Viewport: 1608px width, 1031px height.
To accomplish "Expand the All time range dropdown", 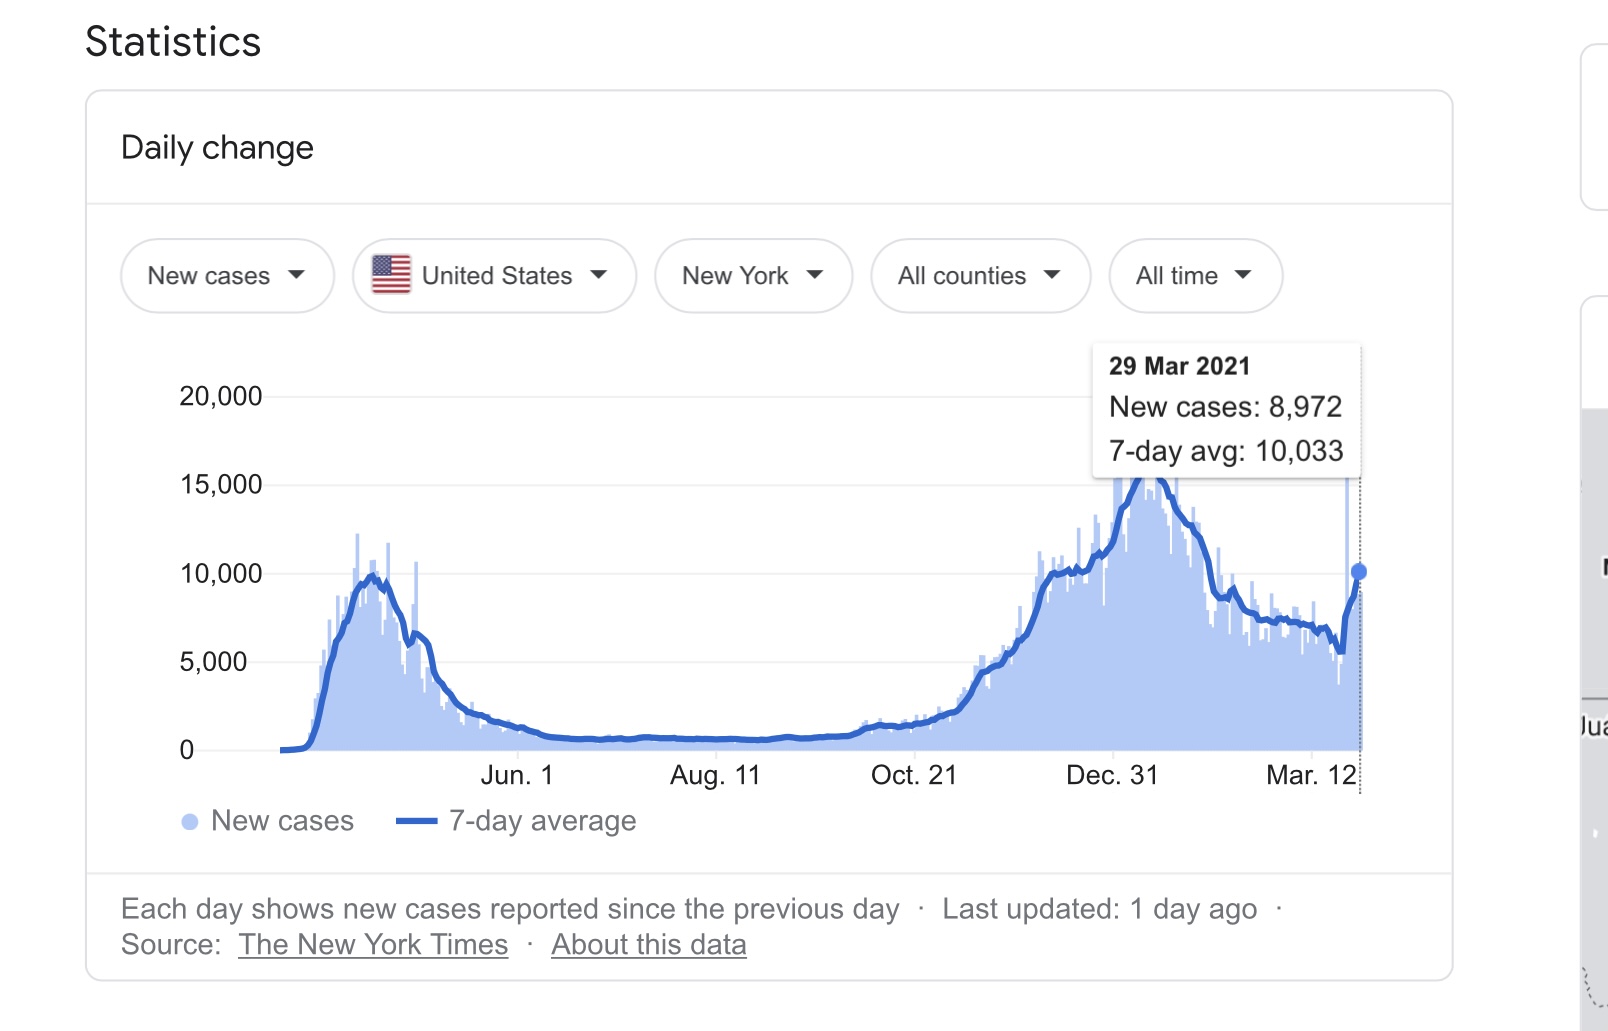I will coord(1194,276).
